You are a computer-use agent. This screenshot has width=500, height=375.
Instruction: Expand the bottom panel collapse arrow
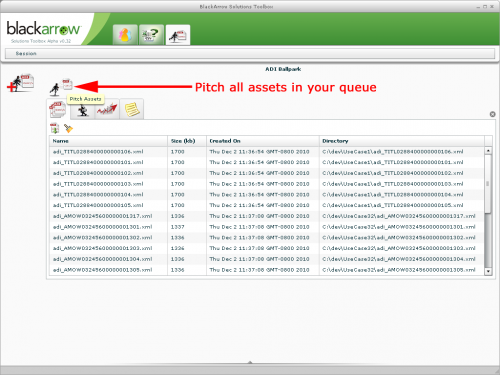250,362
